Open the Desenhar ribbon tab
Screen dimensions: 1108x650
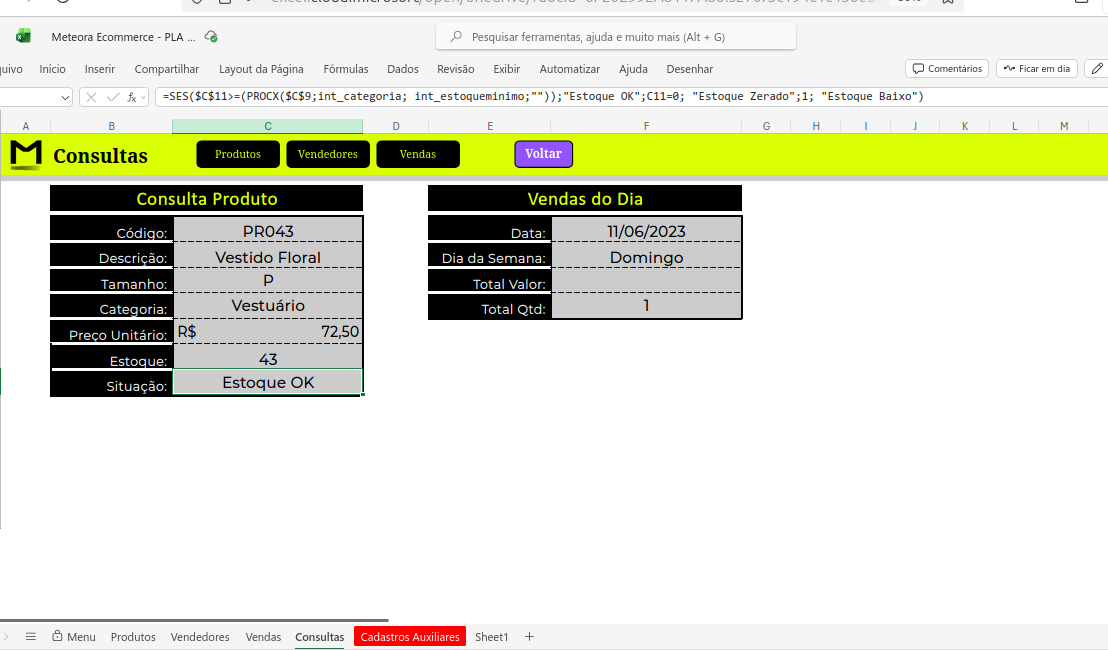point(690,69)
